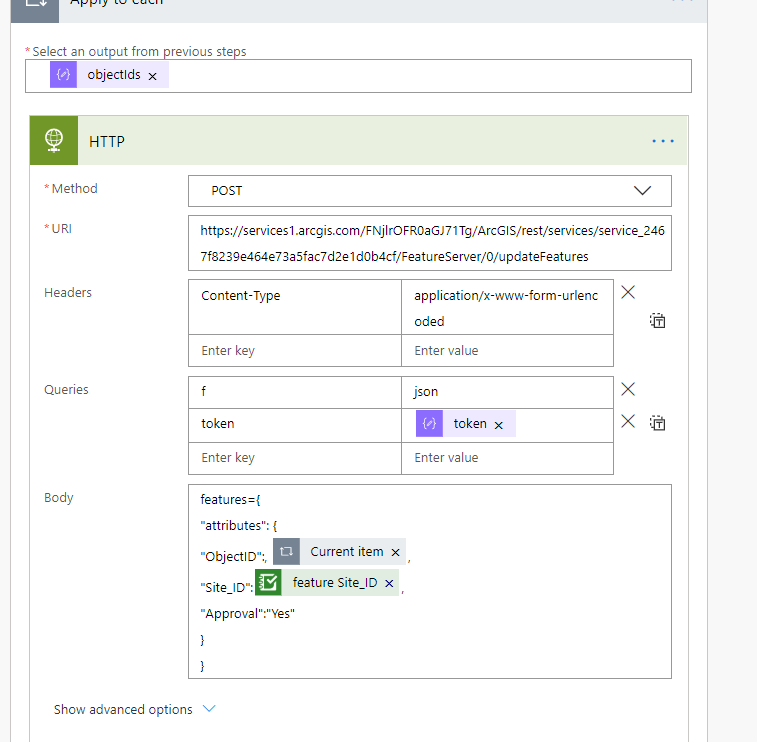Screen dimensions: 757x742
Task: Remove the Current item token
Action: [x=395, y=552]
